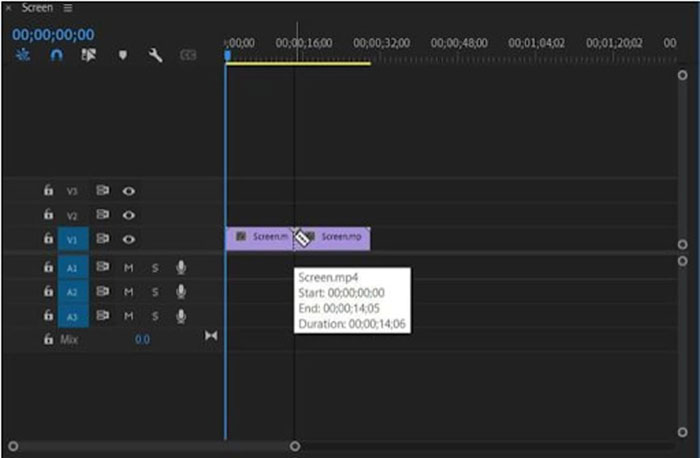Enable voice-over record on track A1

pos(181,267)
